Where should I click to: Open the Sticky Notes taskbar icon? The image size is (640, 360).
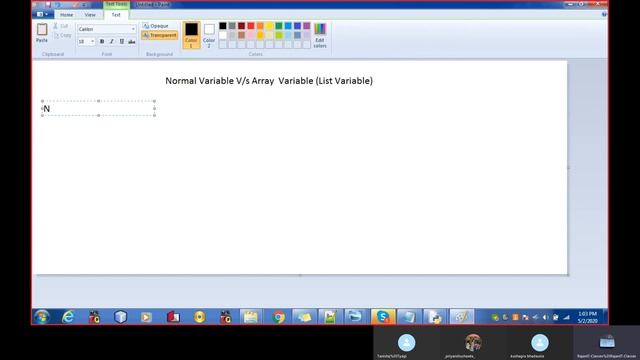tap(304, 317)
